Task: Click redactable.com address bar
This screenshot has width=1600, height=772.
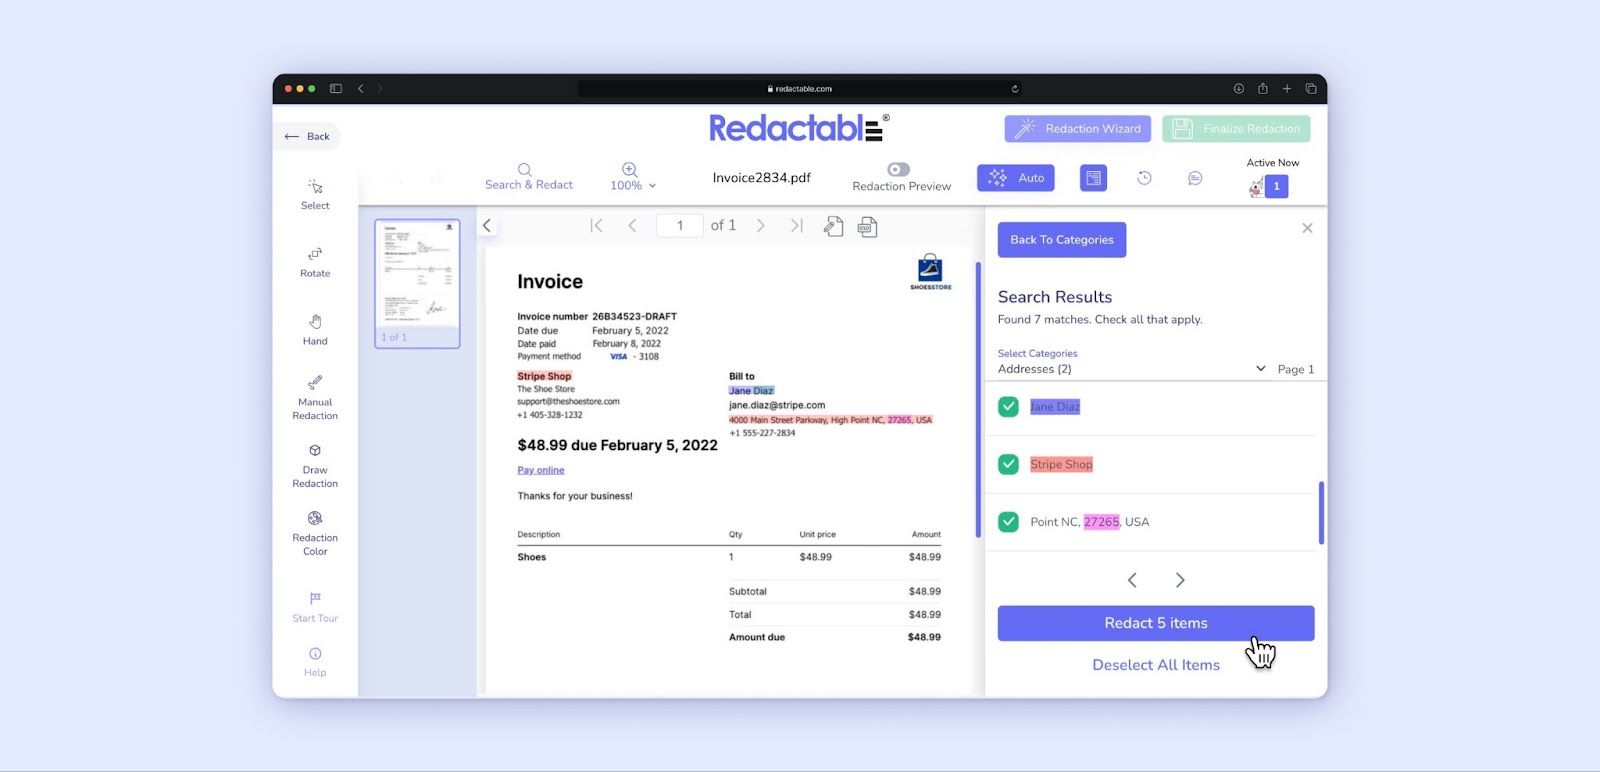Action: tap(800, 89)
